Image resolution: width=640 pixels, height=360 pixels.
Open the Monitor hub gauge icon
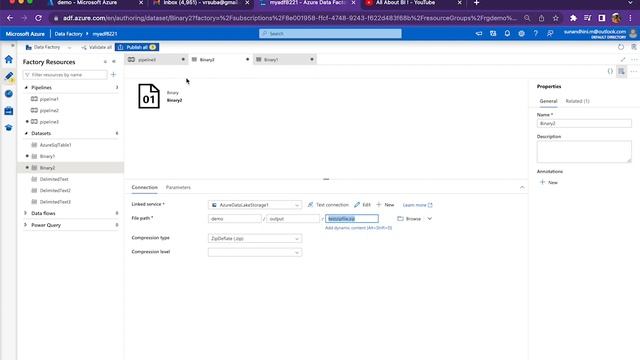(9, 93)
